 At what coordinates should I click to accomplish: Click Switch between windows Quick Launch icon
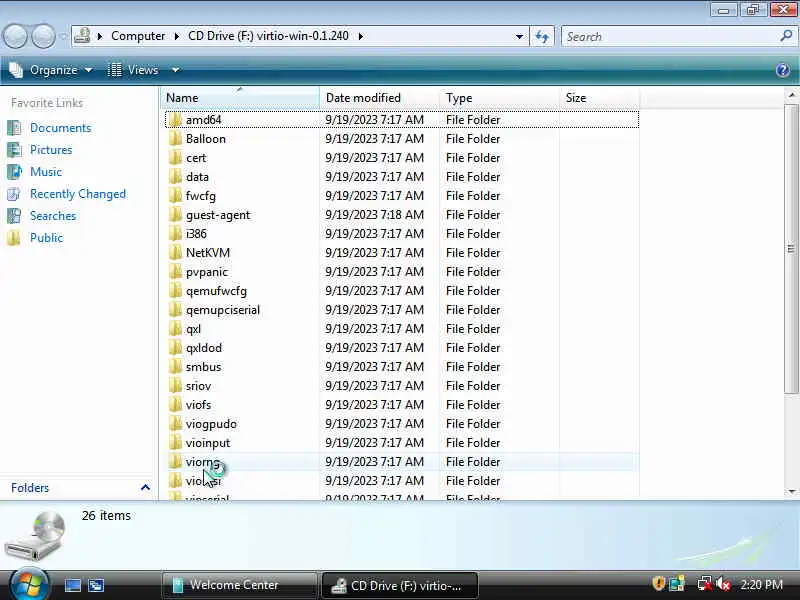[96, 585]
